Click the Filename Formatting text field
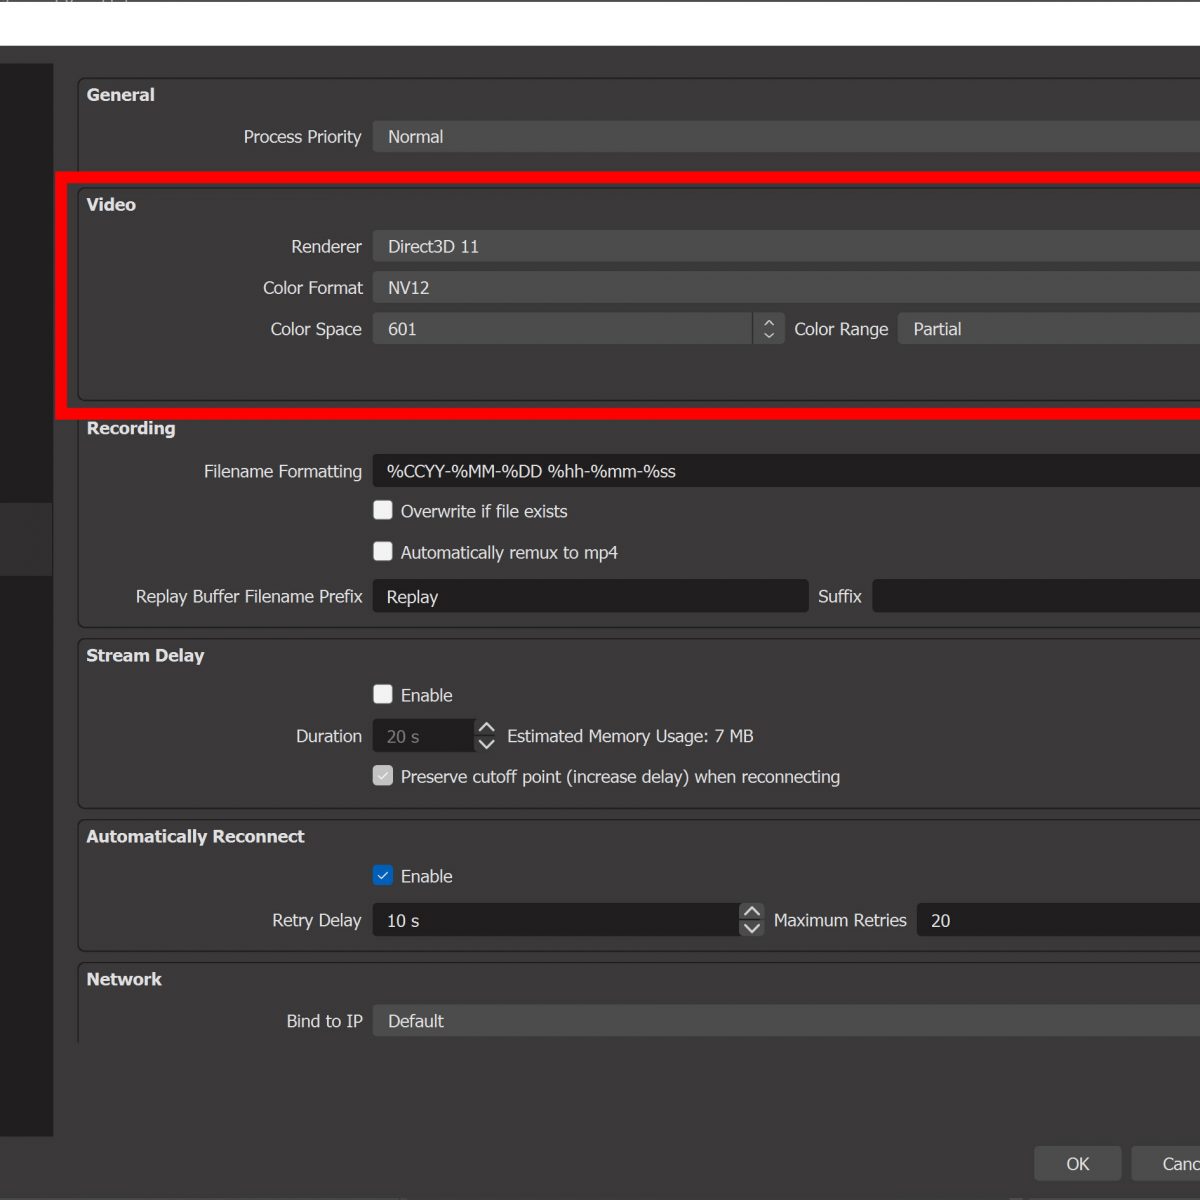1200x1200 pixels. [785, 471]
